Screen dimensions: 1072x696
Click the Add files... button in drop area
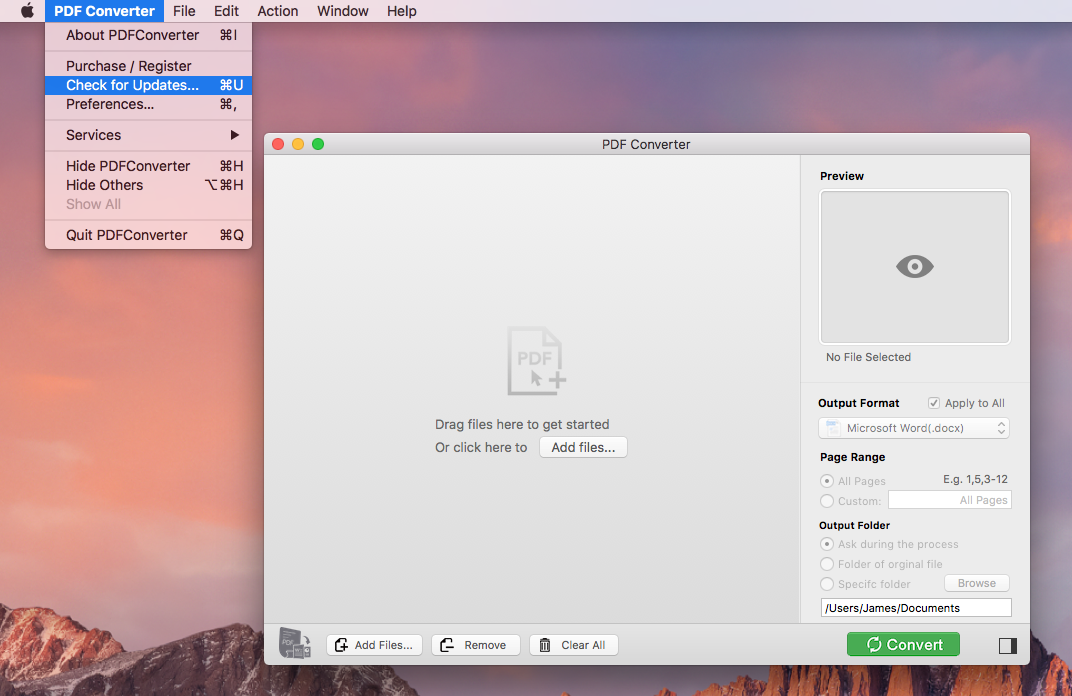click(583, 447)
